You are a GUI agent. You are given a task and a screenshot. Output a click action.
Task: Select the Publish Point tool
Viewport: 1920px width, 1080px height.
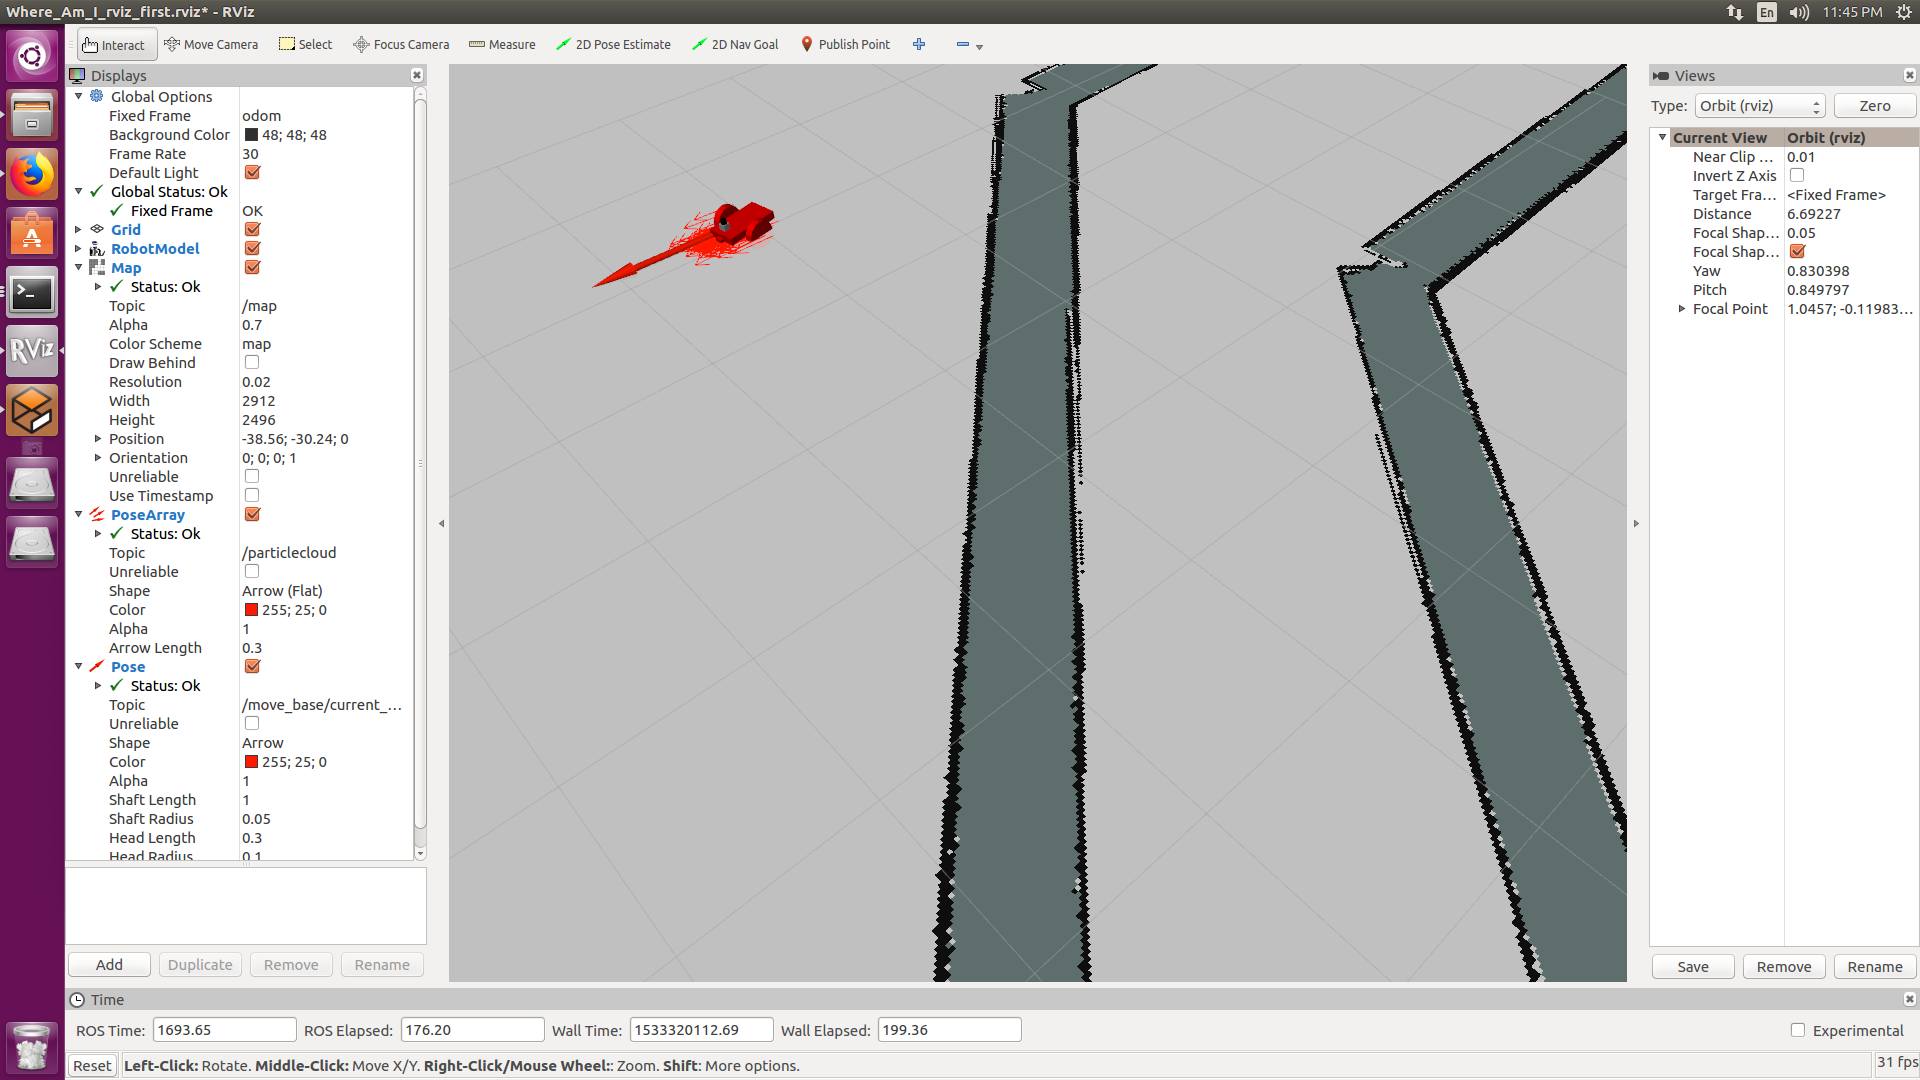click(845, 44)
